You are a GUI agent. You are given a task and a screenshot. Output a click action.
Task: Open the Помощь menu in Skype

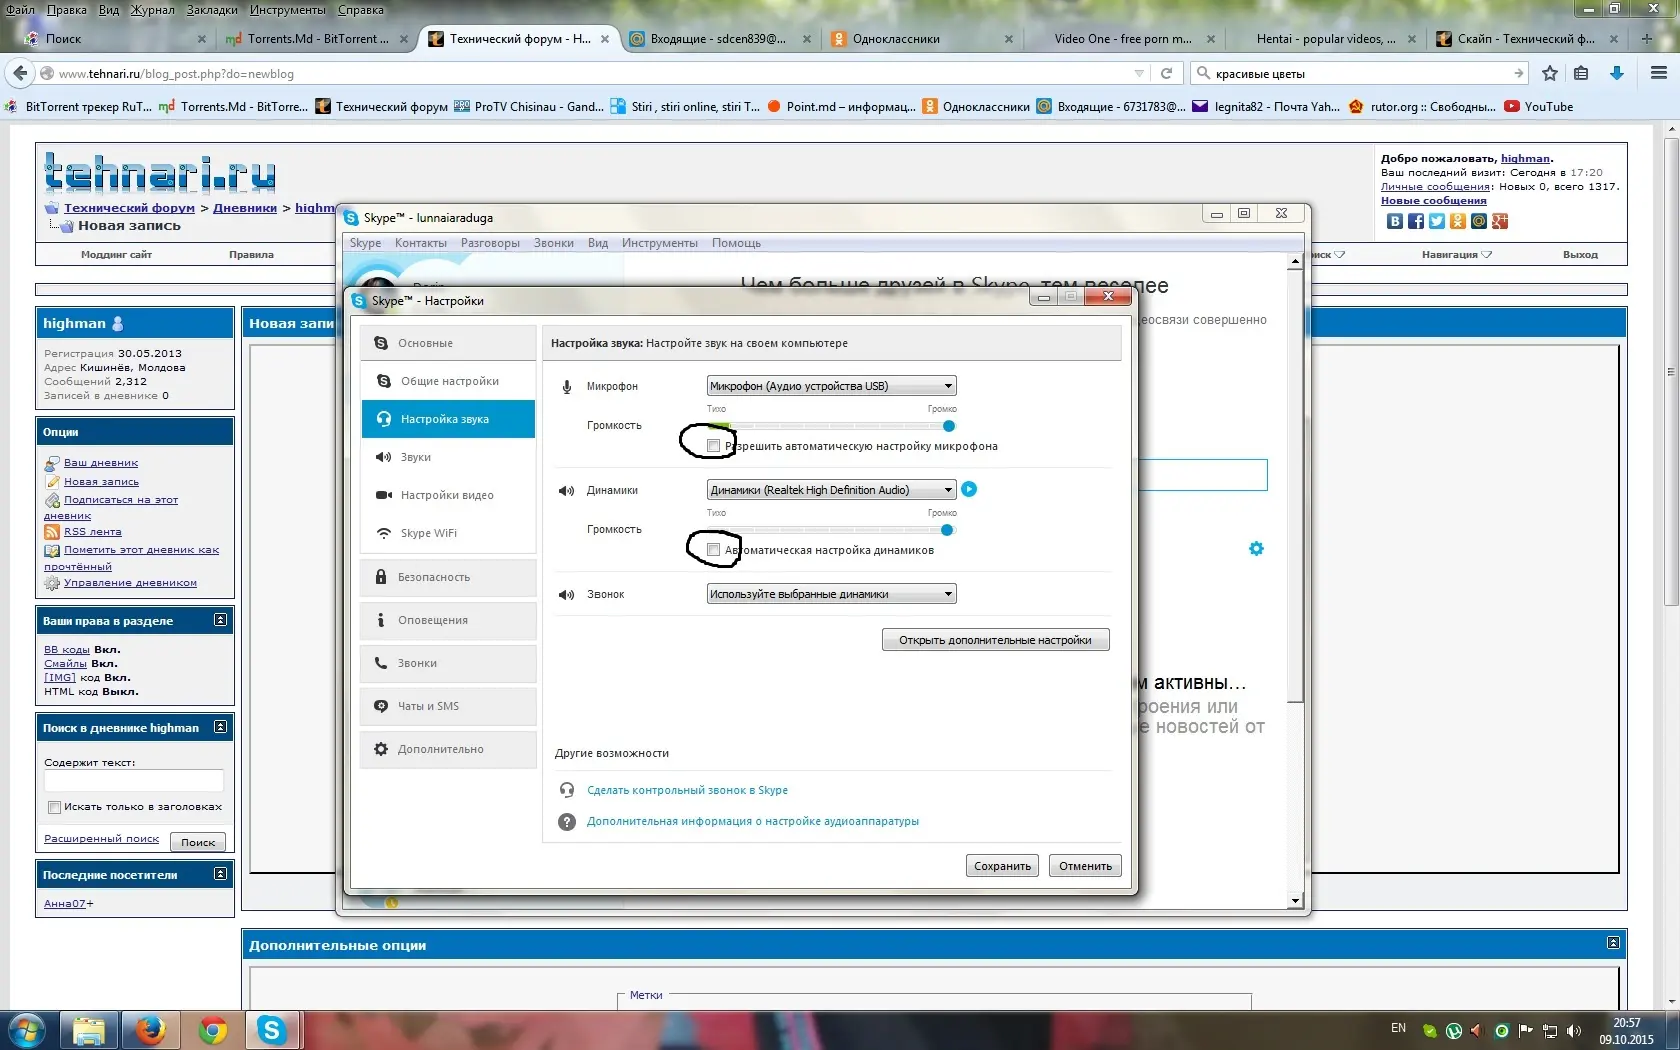[736, 243]
